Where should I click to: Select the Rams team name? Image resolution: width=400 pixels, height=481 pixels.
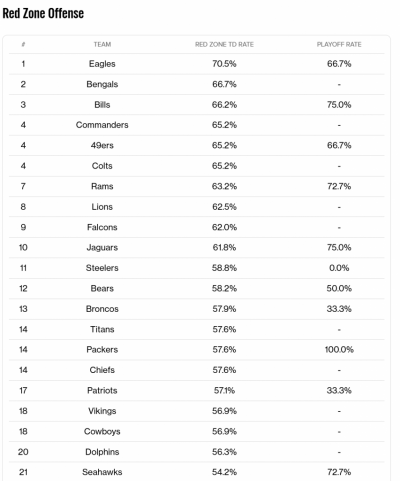coord(102,186)
